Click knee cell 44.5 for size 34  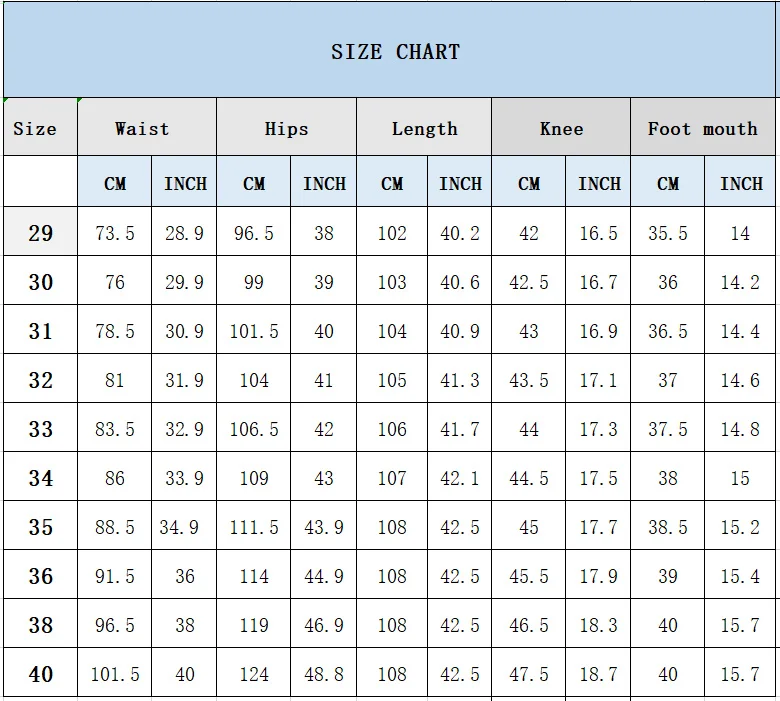click(529, 478)
